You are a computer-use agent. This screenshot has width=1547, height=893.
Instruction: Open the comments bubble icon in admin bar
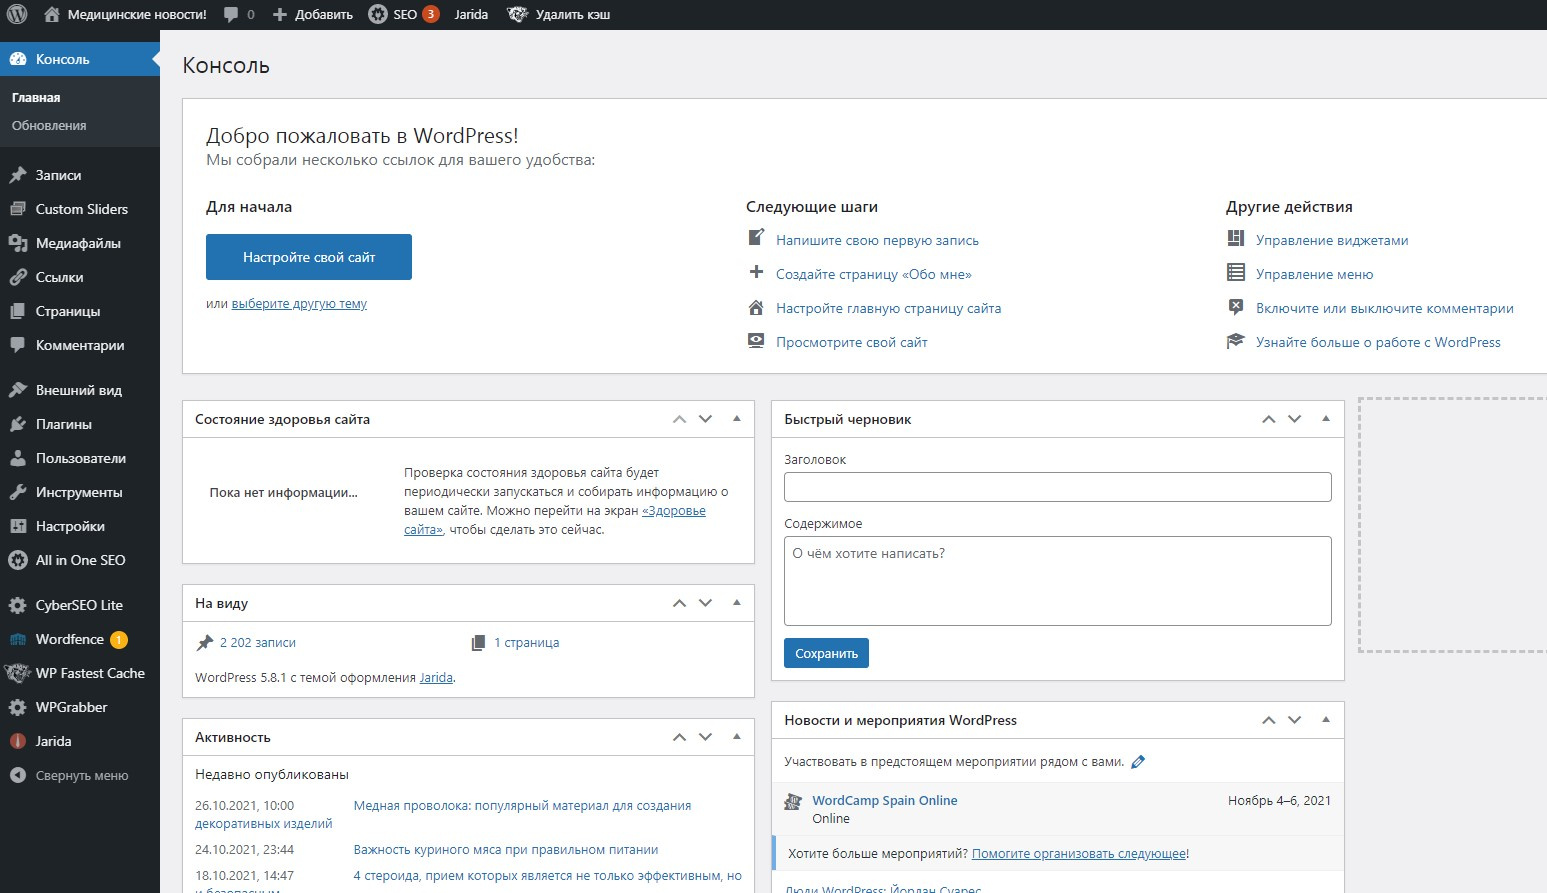coord(231,14)
